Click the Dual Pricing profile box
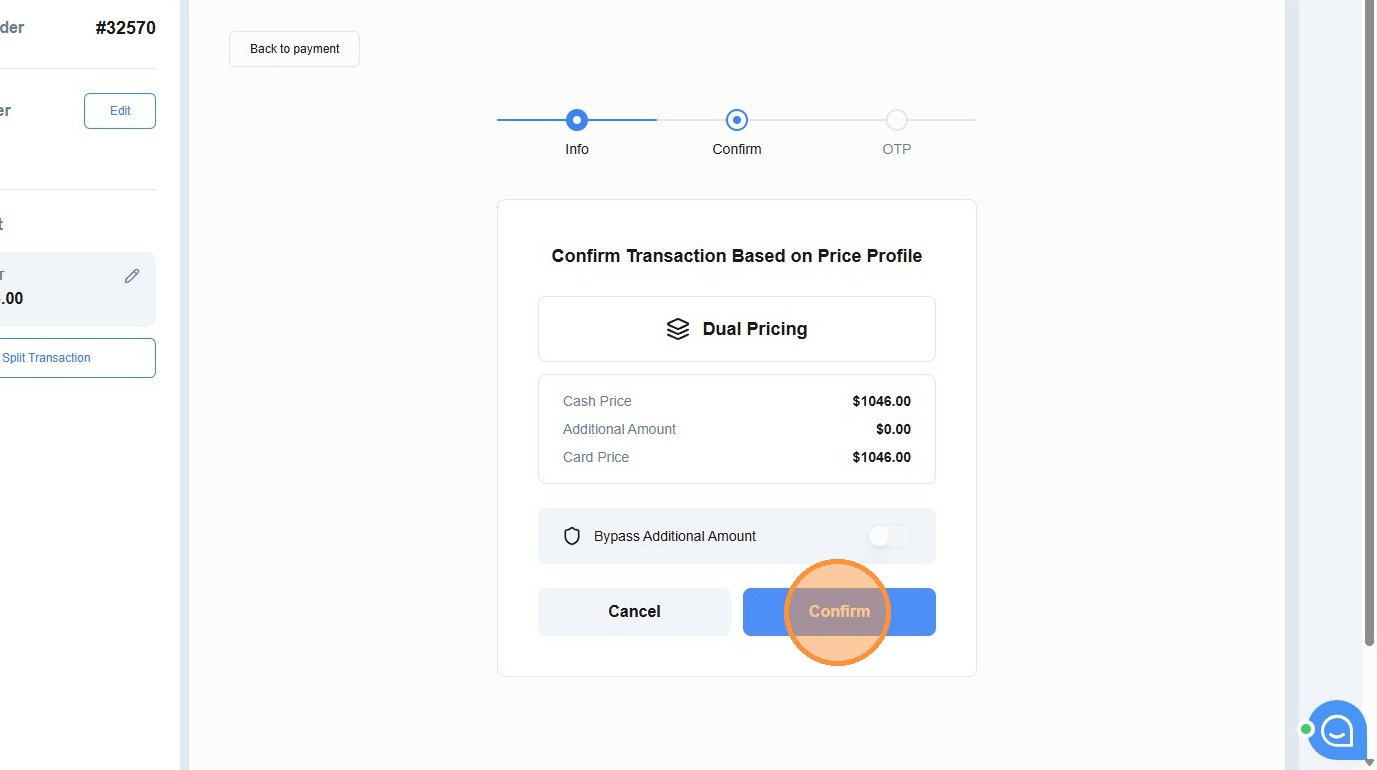 pyautogui.click(x=737, y=329)
